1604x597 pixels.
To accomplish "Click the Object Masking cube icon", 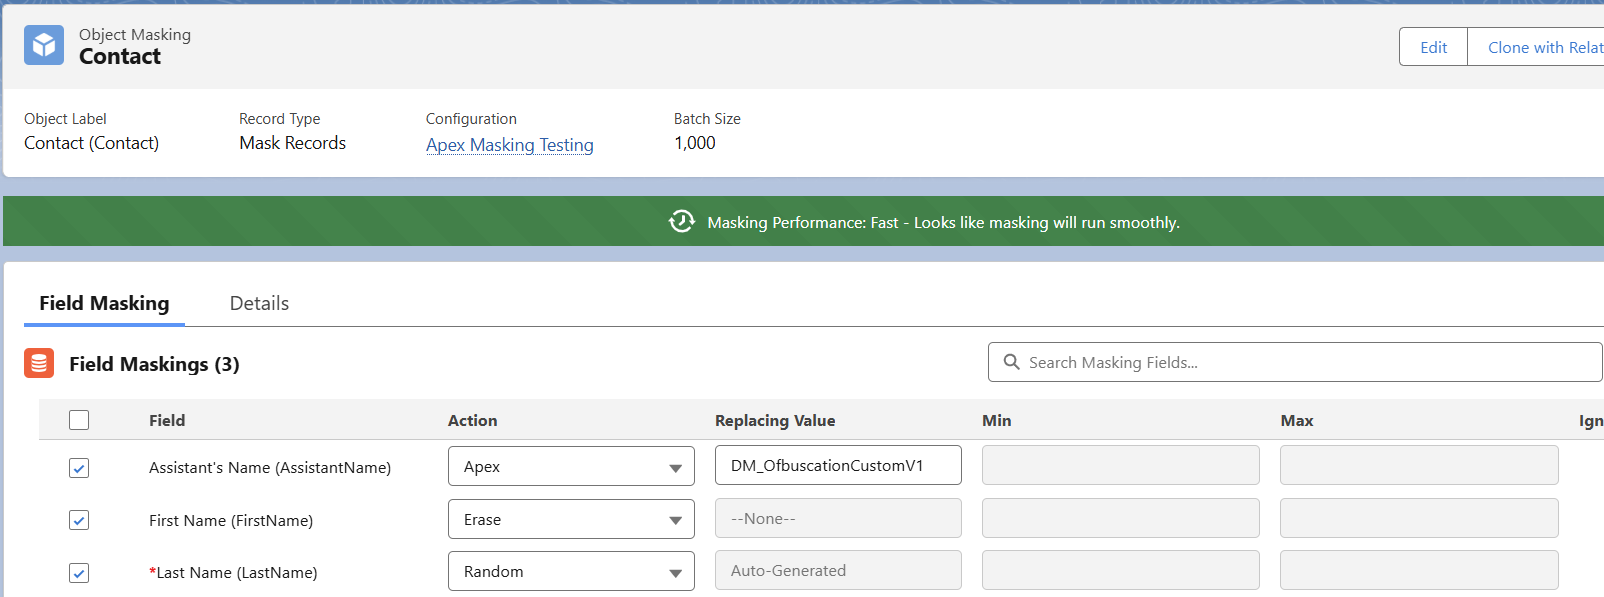I will (x=44, y=46).
